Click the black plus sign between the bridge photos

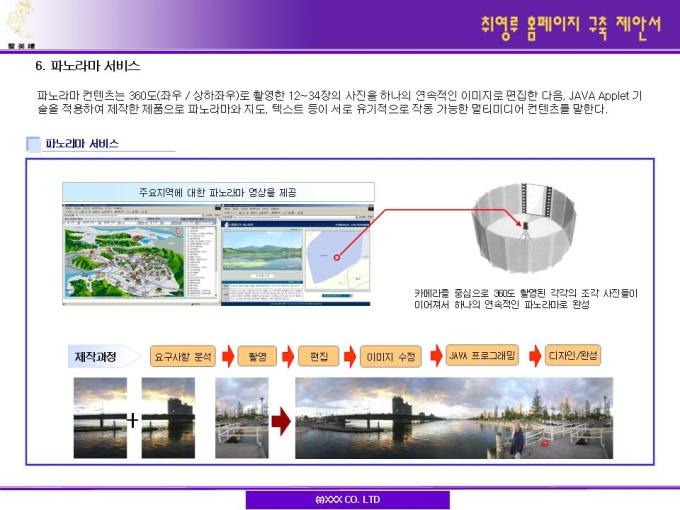coord(133,420)
